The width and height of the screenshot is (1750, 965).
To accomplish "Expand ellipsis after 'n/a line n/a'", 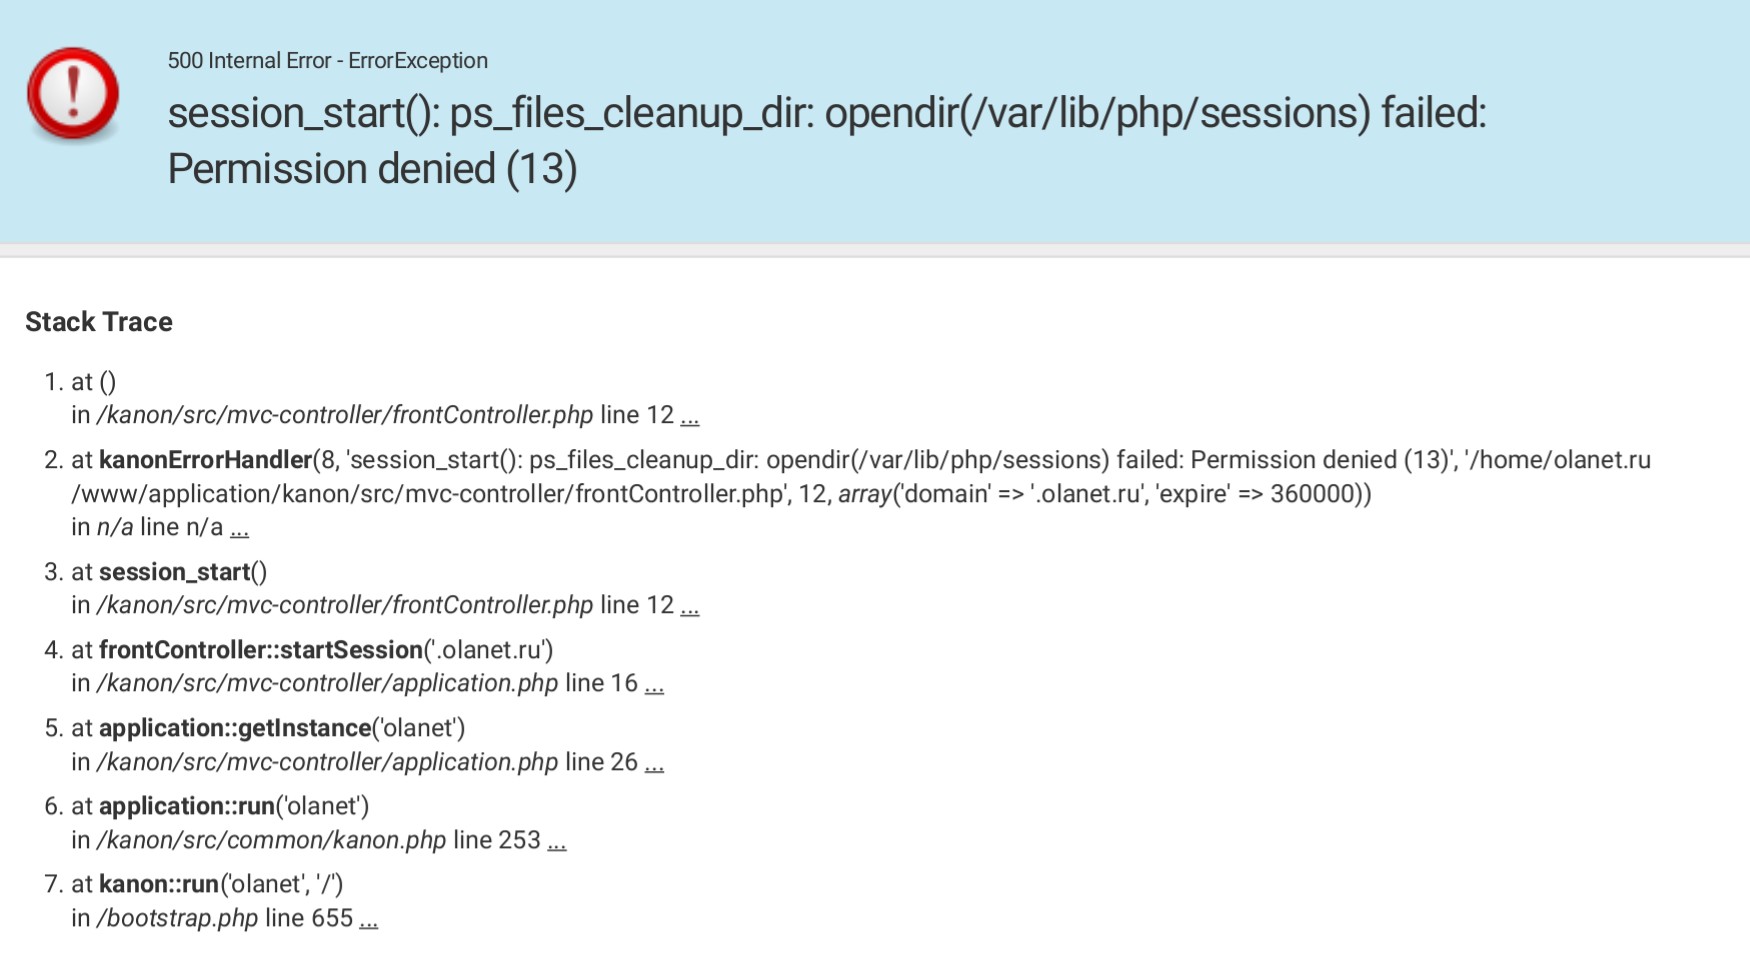I will click(x=239, y=528).
